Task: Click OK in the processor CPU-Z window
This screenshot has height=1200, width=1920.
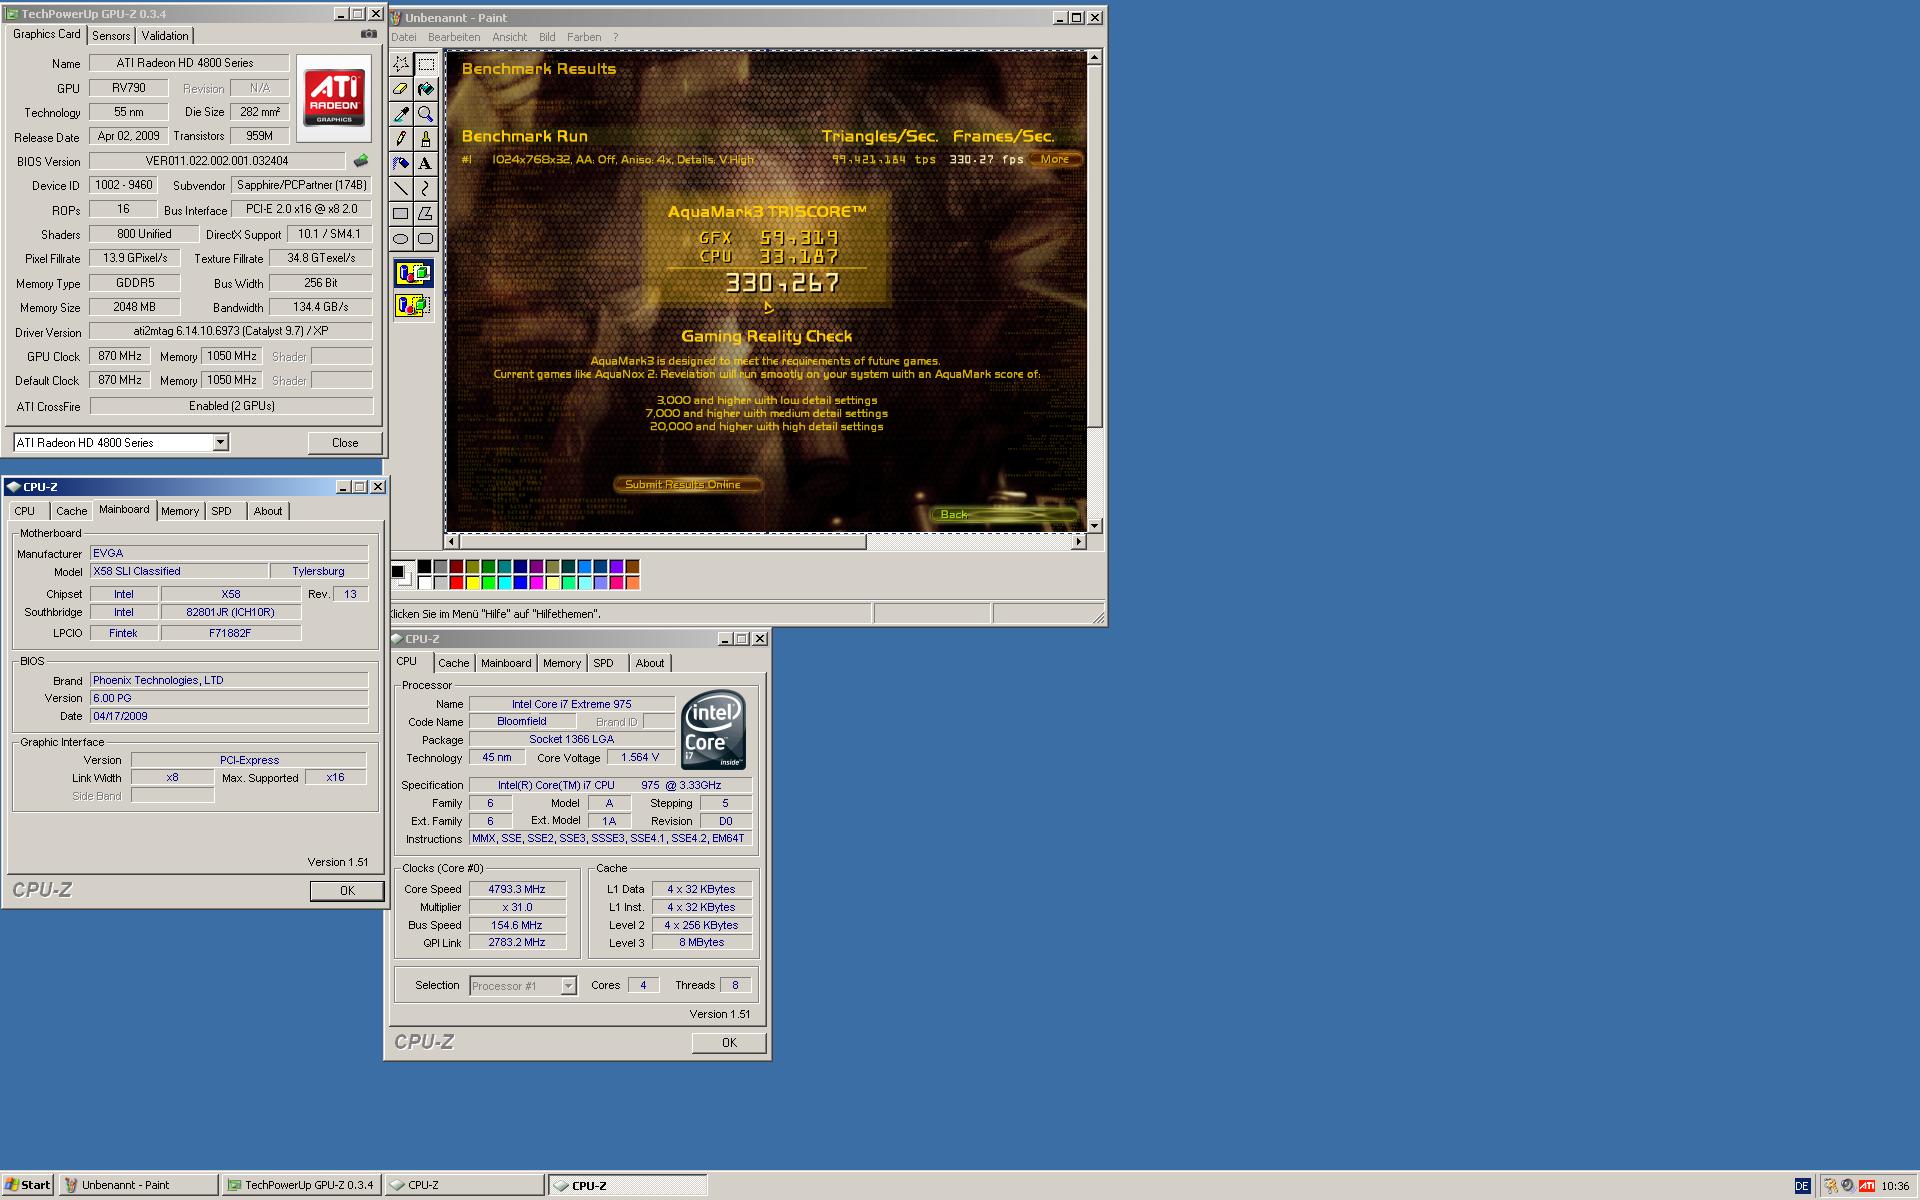Action: point(729,1043)
